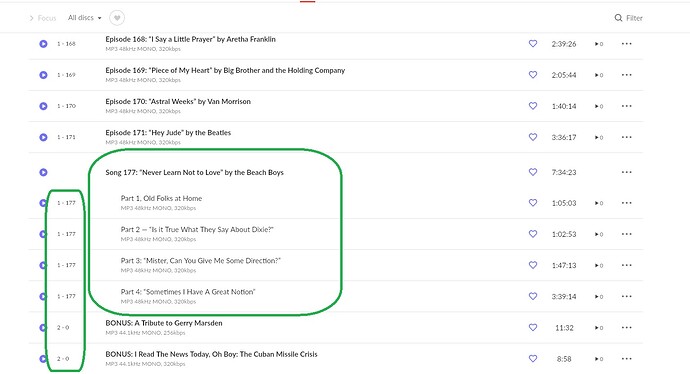This screenshot has width=690, height=374.
Task: Select Song 177 Never Learn Not to Love title
Action: [x=195, y=172]
